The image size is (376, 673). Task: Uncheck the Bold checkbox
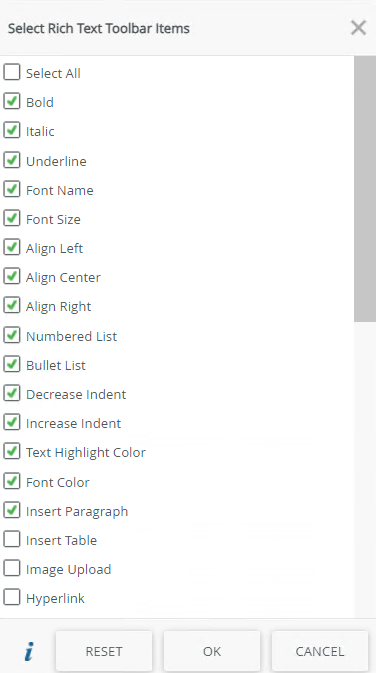tap(12, 101)
